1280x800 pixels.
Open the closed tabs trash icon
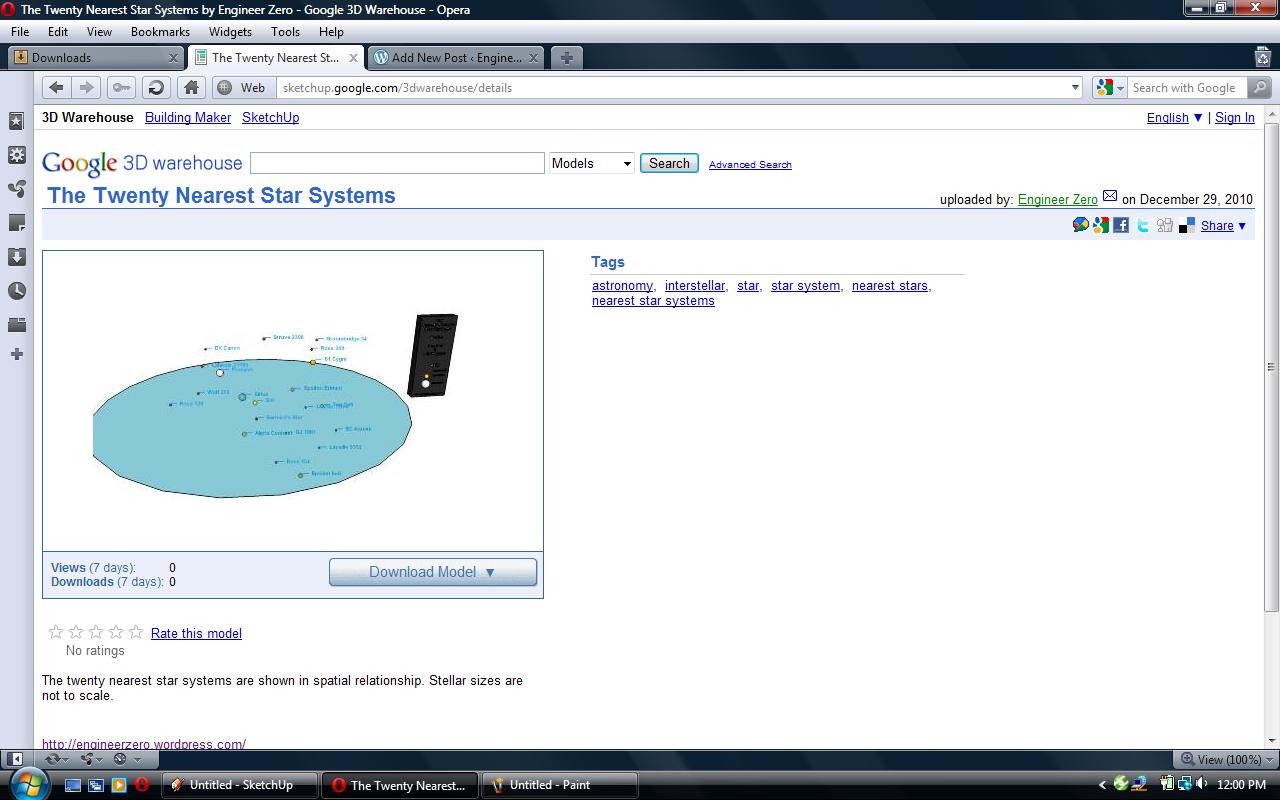point(1263,58)
